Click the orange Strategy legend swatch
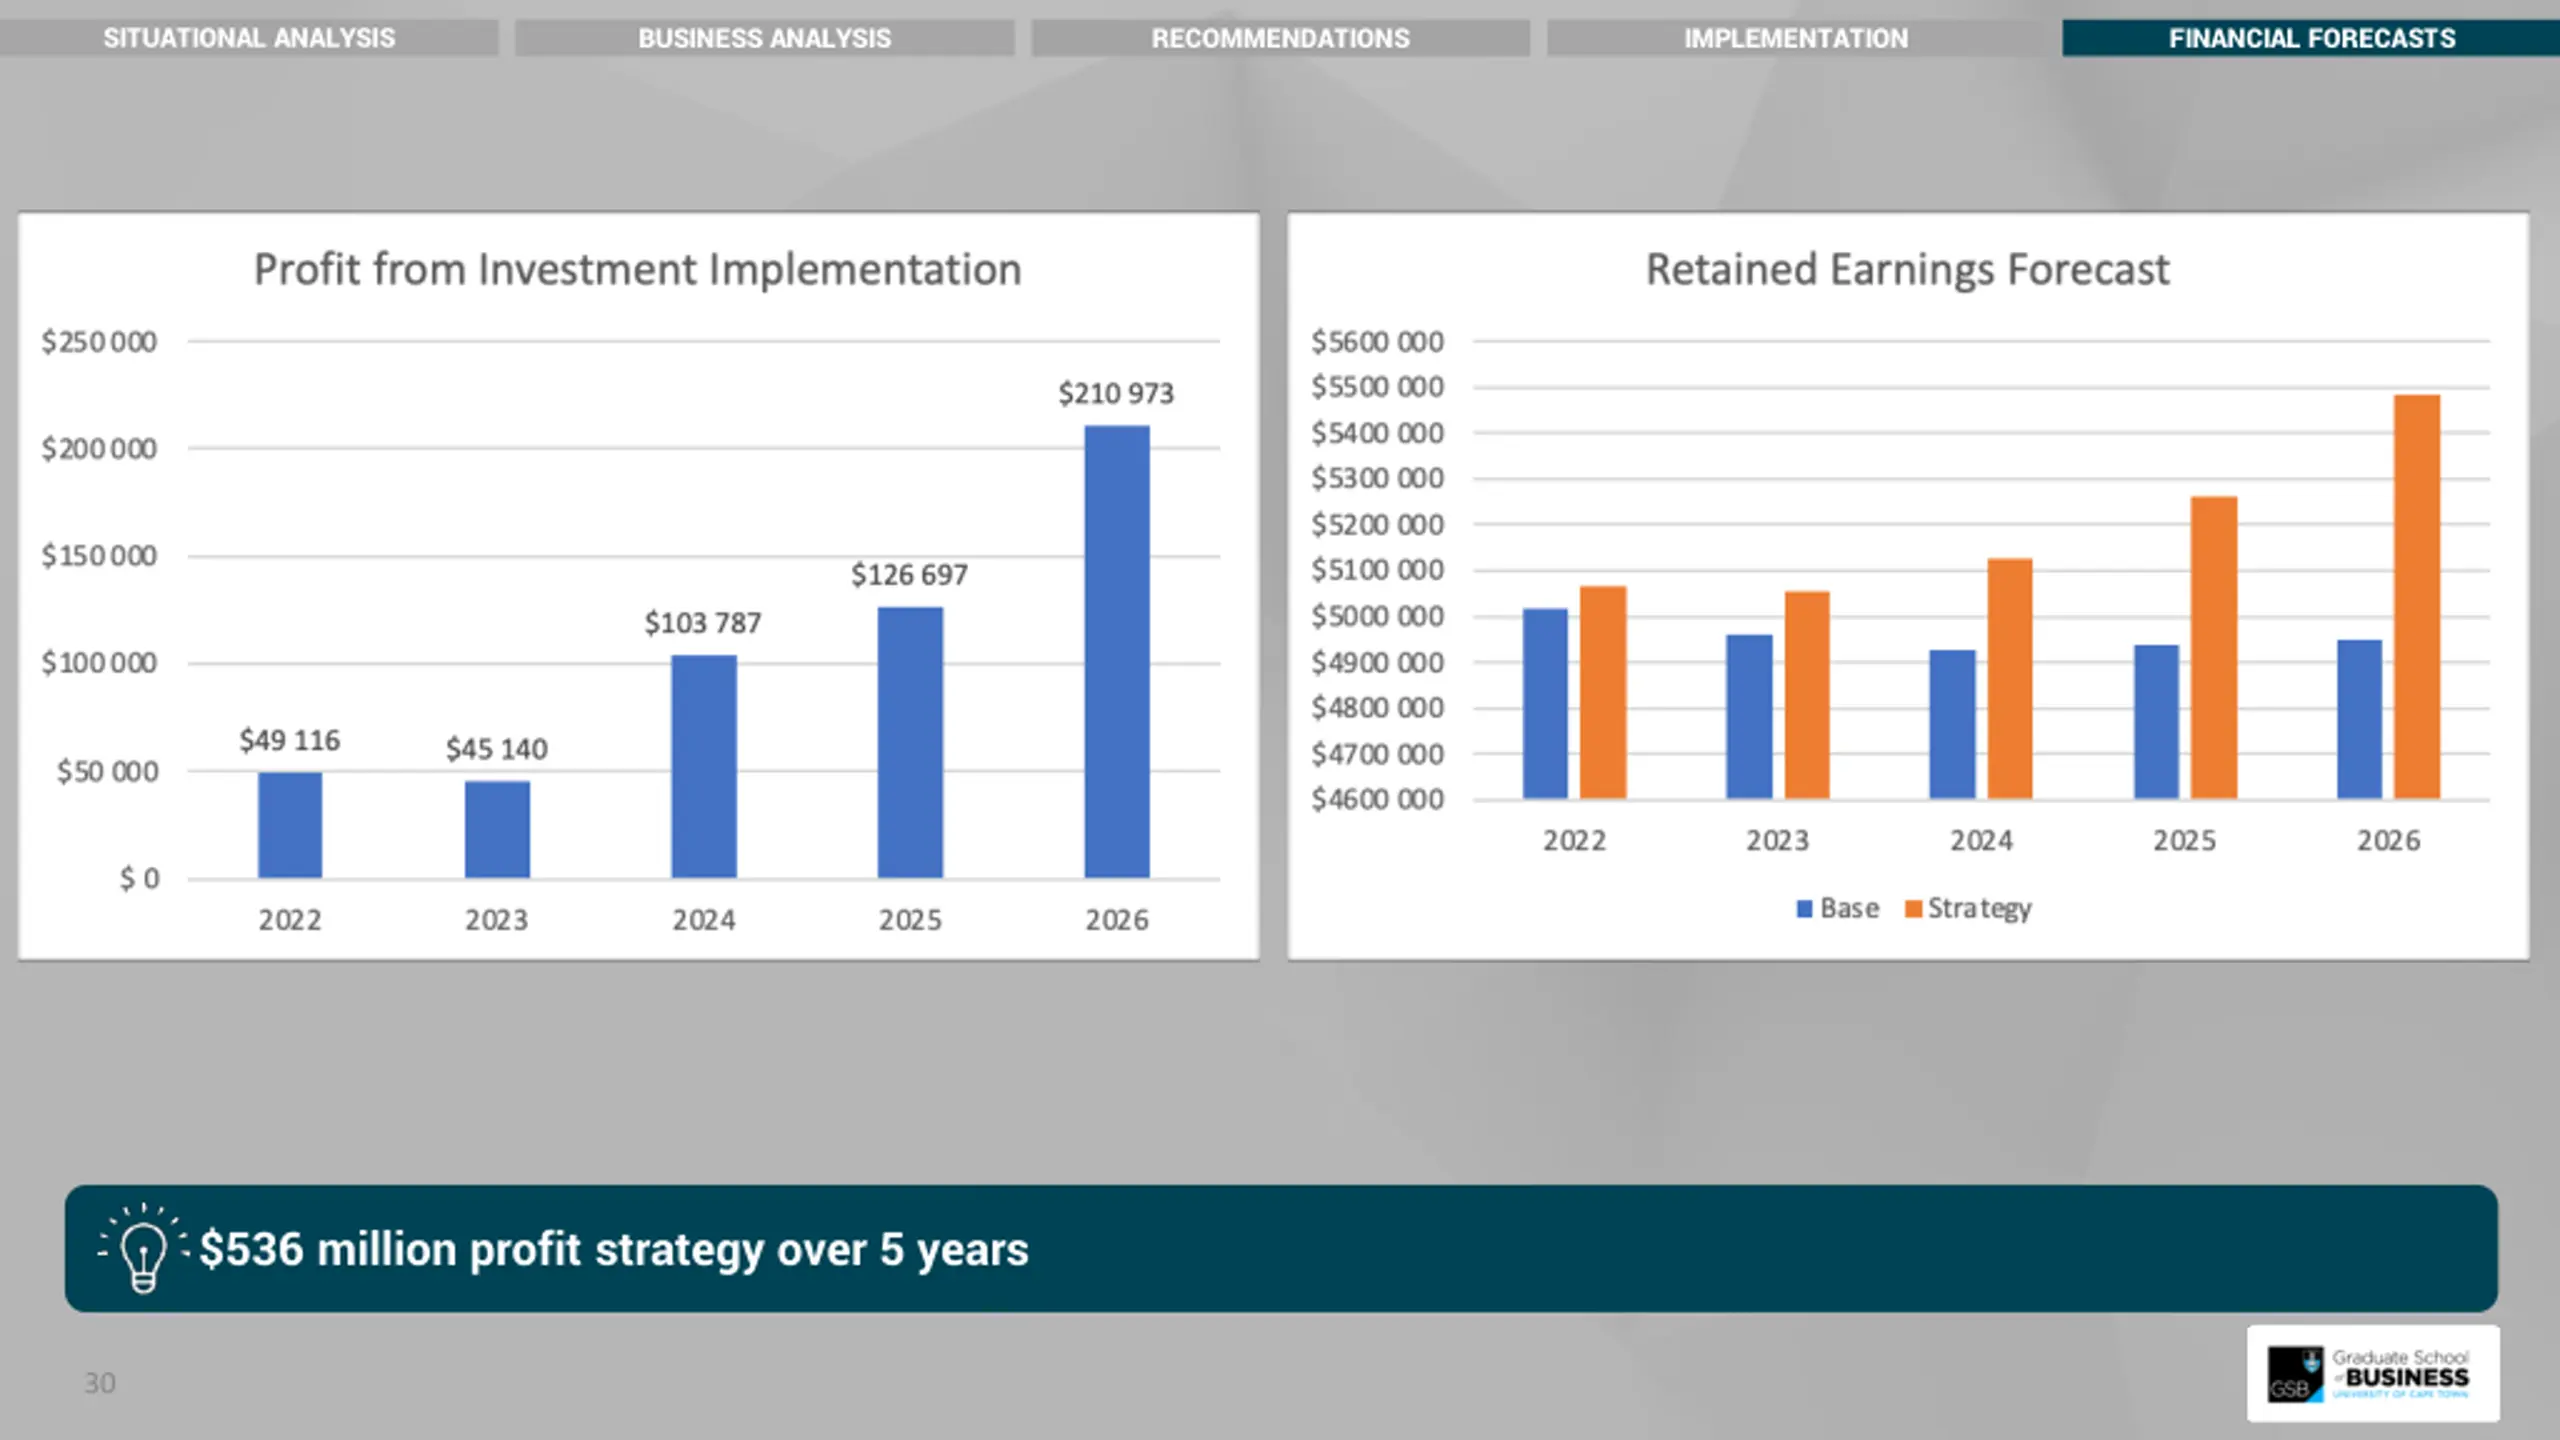 (1913, 909)
